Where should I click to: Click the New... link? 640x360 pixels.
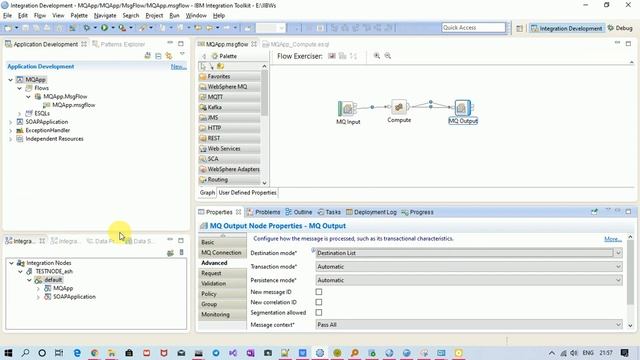(178, 67)
